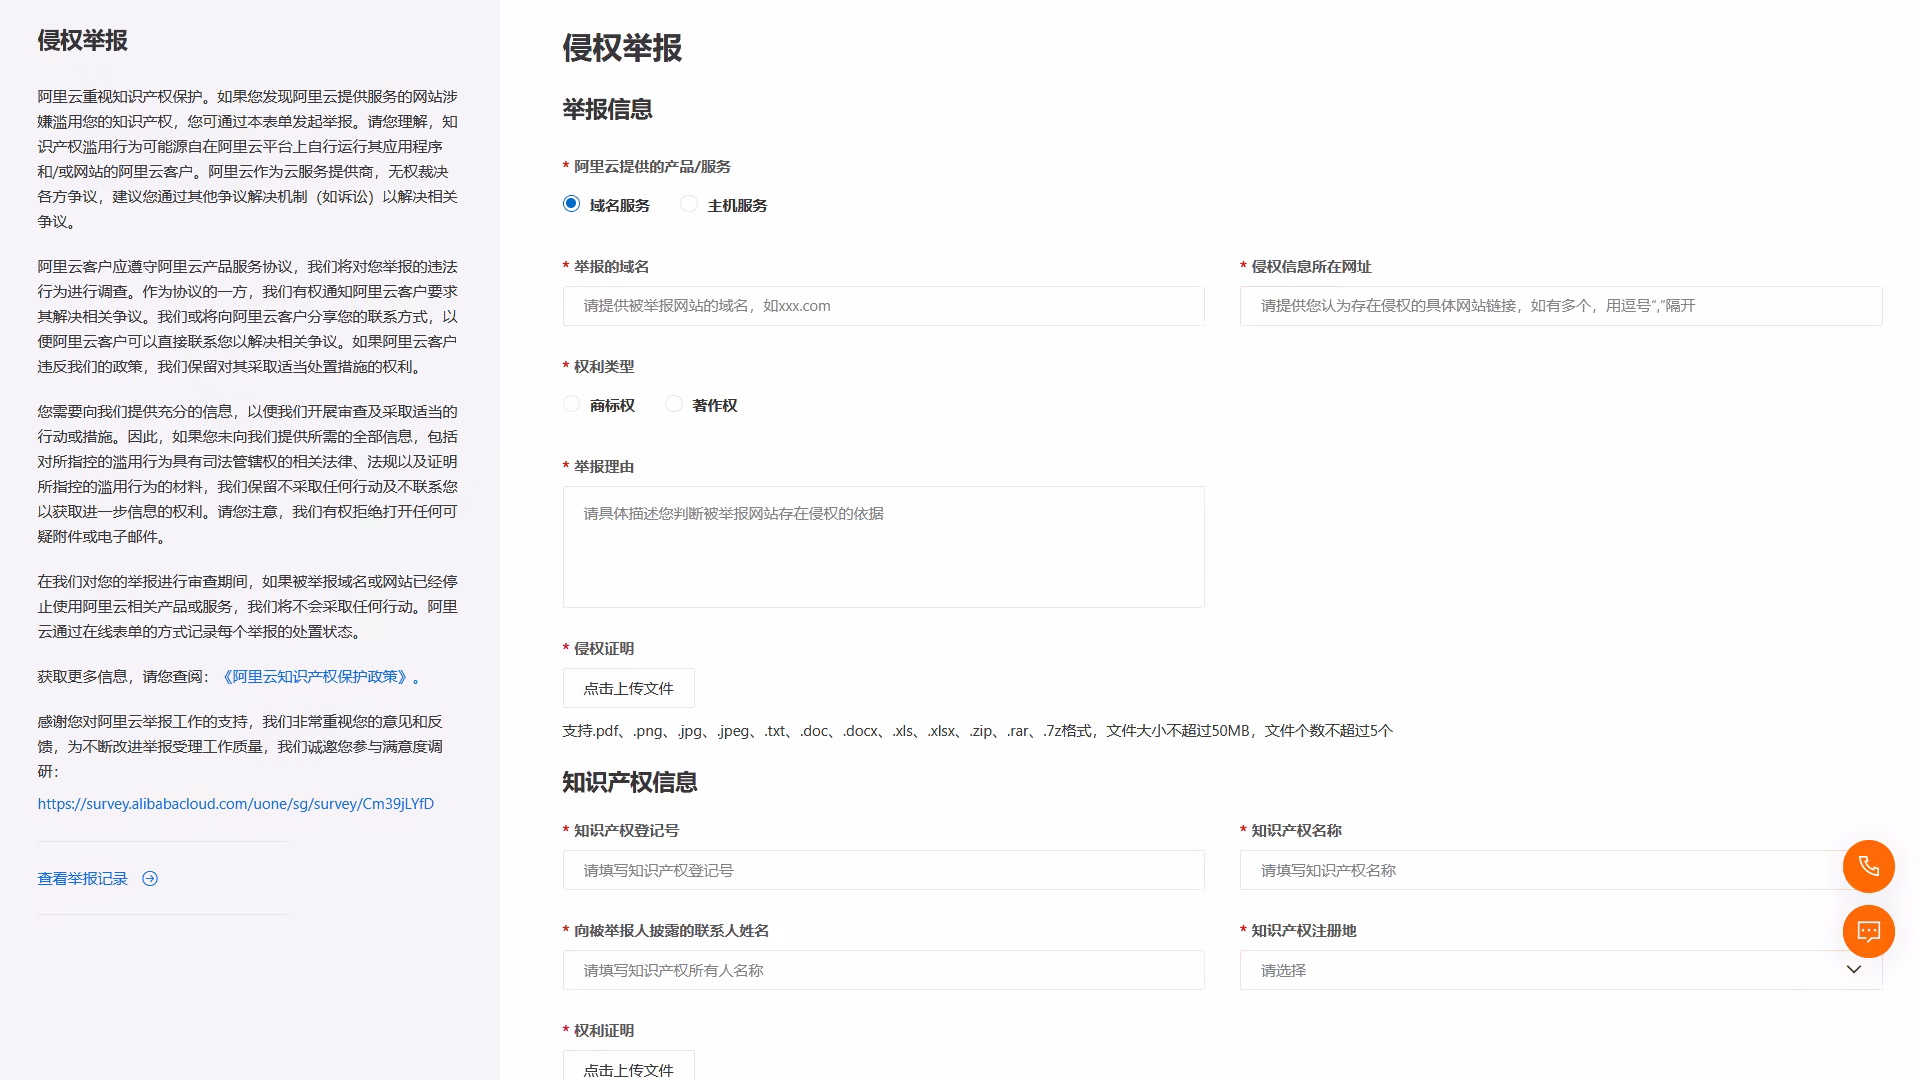Click the 知识产权登记号 input field
This screenshot has width=1920, height=1080.
coord(883,870)
